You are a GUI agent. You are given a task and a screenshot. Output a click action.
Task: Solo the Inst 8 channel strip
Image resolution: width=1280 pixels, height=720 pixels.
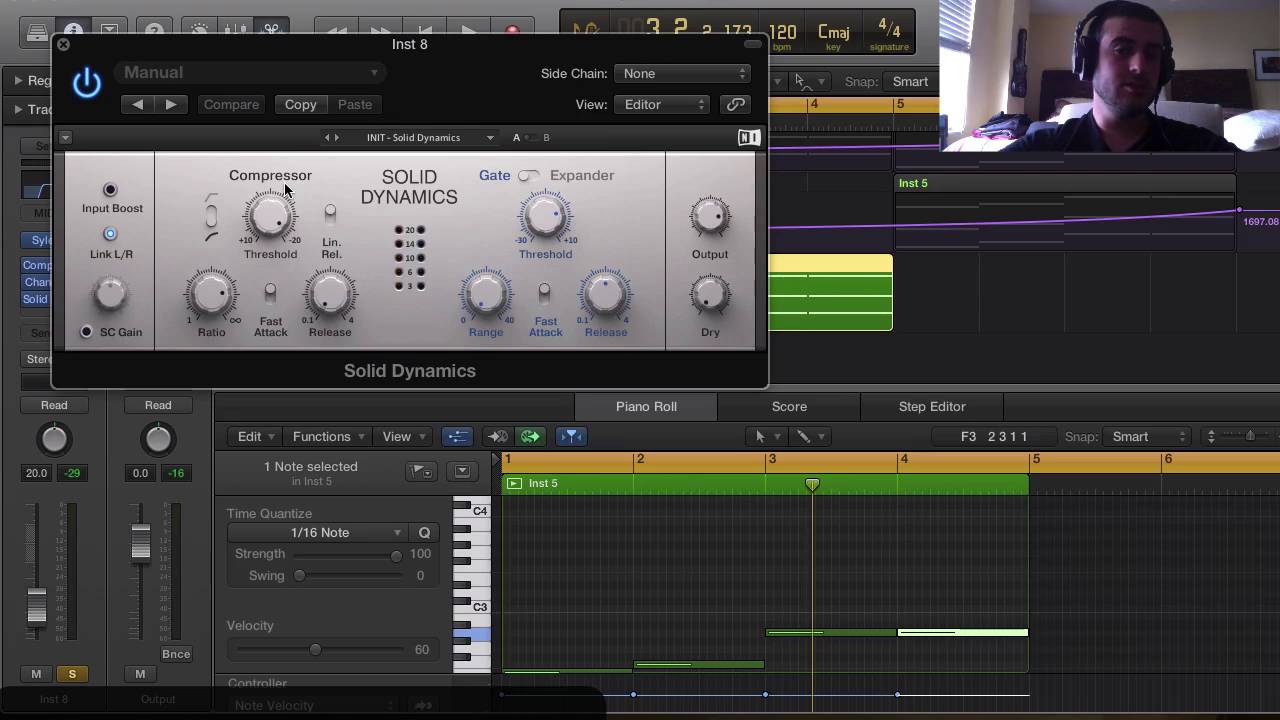coord(72,674)
